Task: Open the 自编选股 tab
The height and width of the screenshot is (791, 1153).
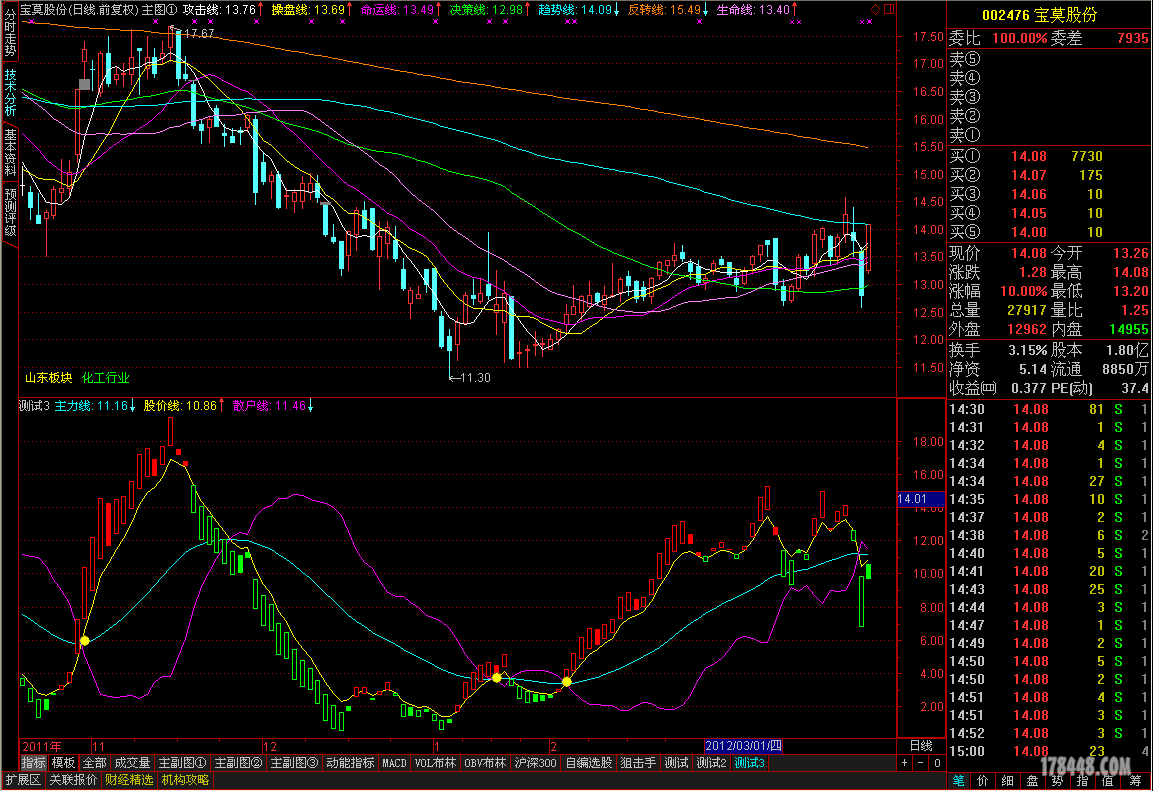Action: pyautogui.click(x=588, y=763)
